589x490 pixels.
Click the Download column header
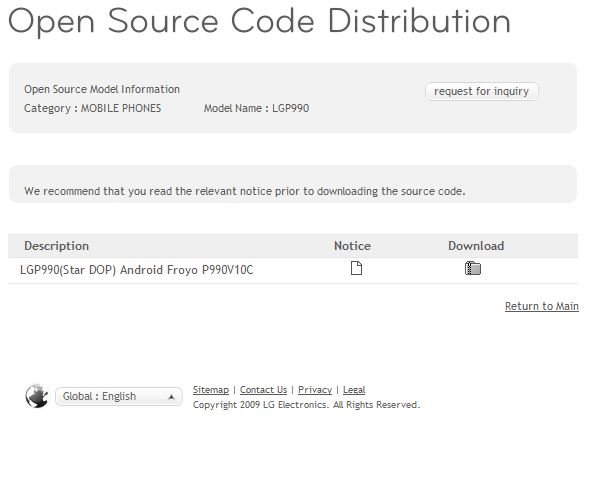(x=476, y=246)
